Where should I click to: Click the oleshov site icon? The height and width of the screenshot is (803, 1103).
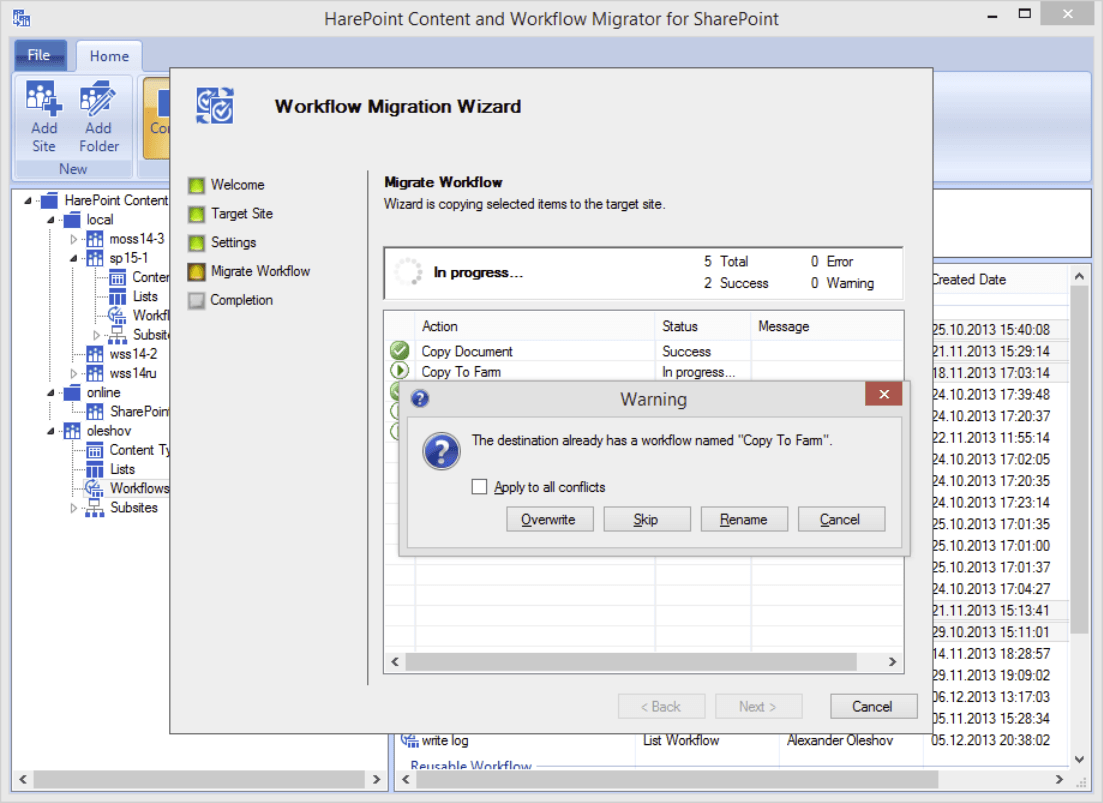[72, 431]
